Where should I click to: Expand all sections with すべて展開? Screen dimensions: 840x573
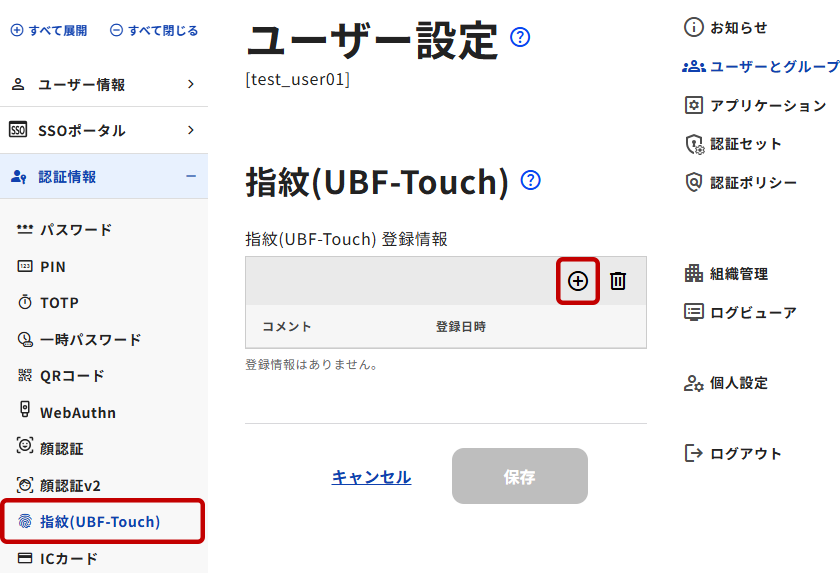tap(49, 31)
